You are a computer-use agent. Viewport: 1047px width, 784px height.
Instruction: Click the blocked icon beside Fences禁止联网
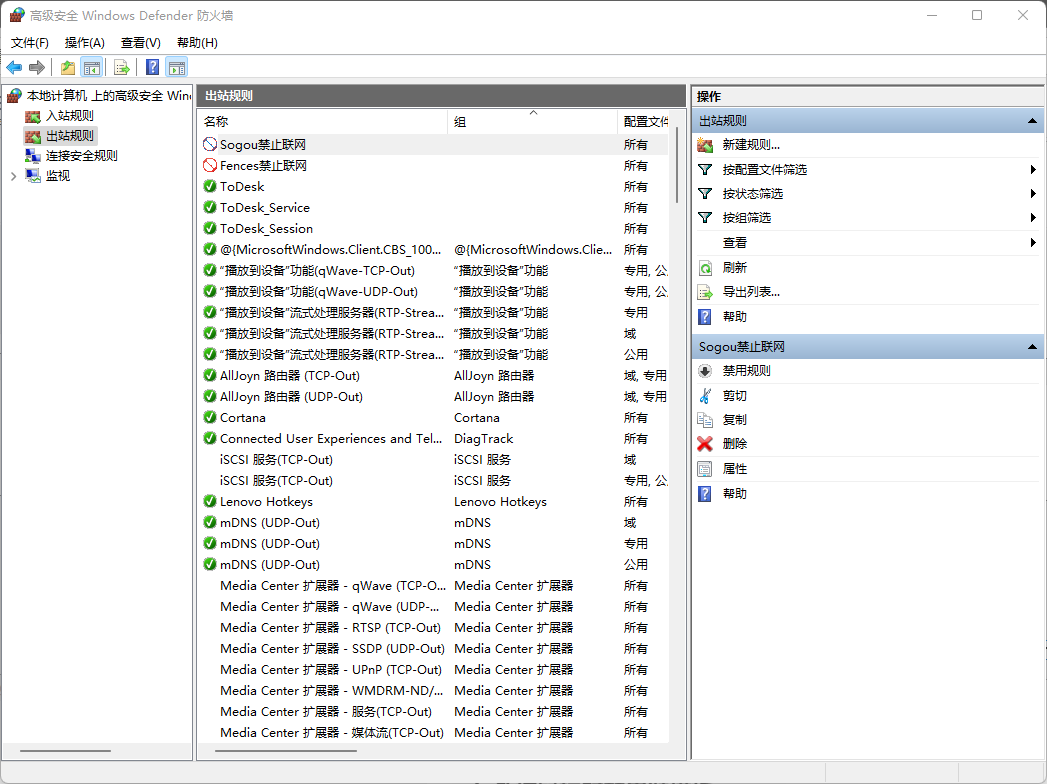click(x=210, y=165)
